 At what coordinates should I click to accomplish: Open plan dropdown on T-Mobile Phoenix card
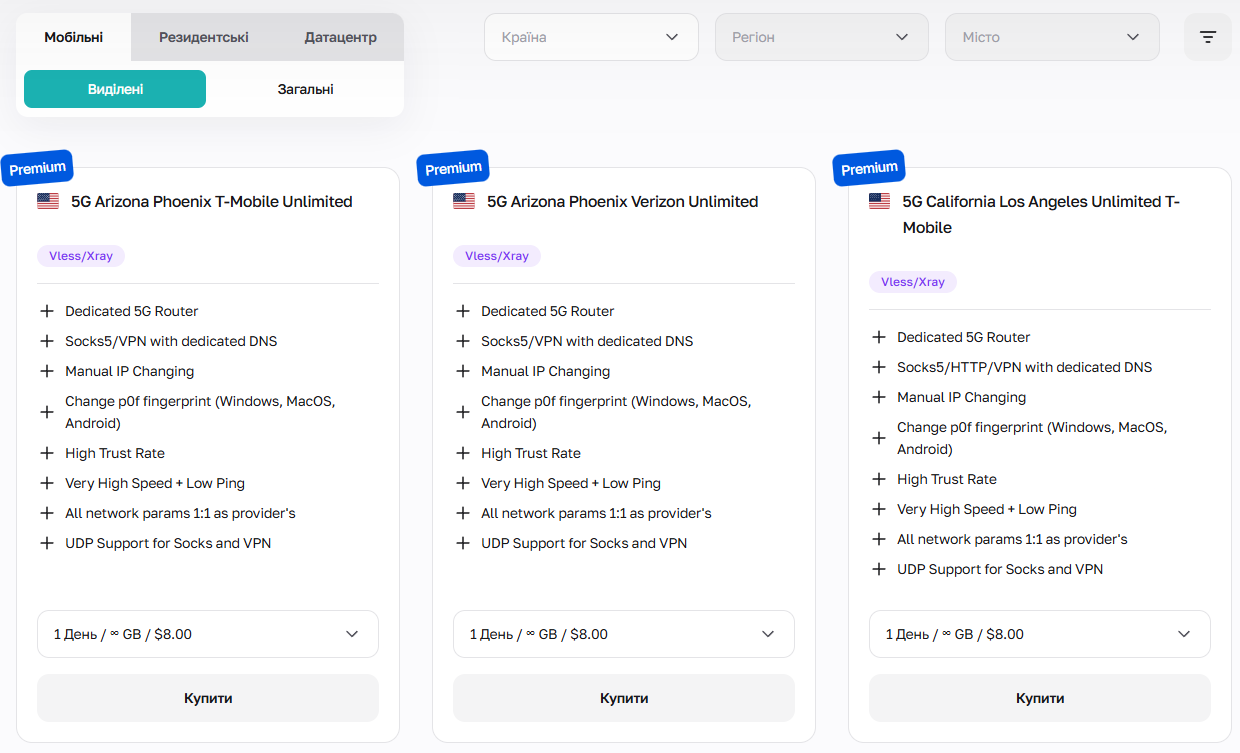[x=208, y=634]
